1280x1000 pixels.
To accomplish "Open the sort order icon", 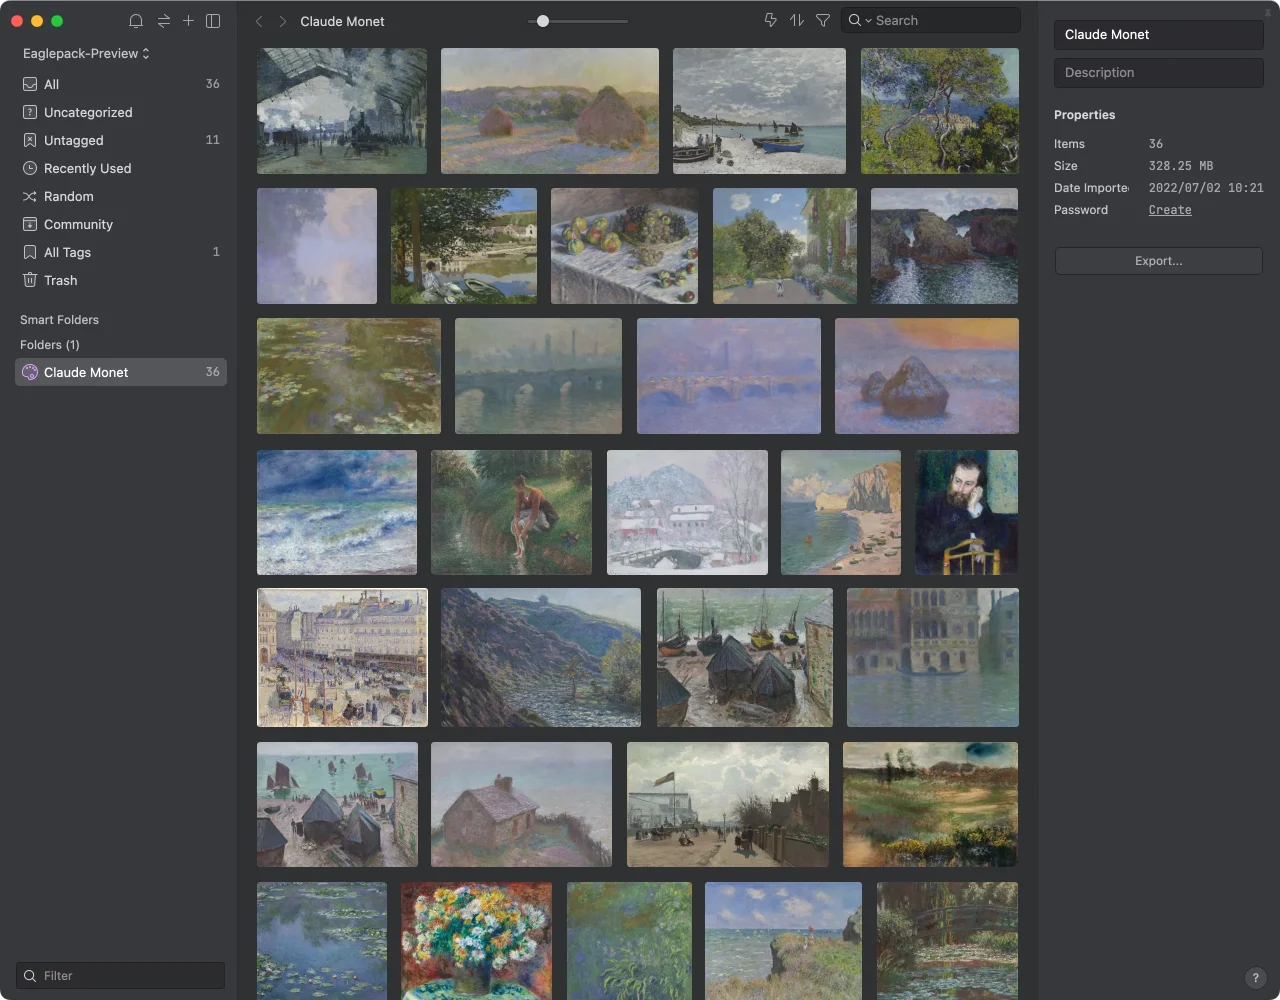I will (797, 20).
